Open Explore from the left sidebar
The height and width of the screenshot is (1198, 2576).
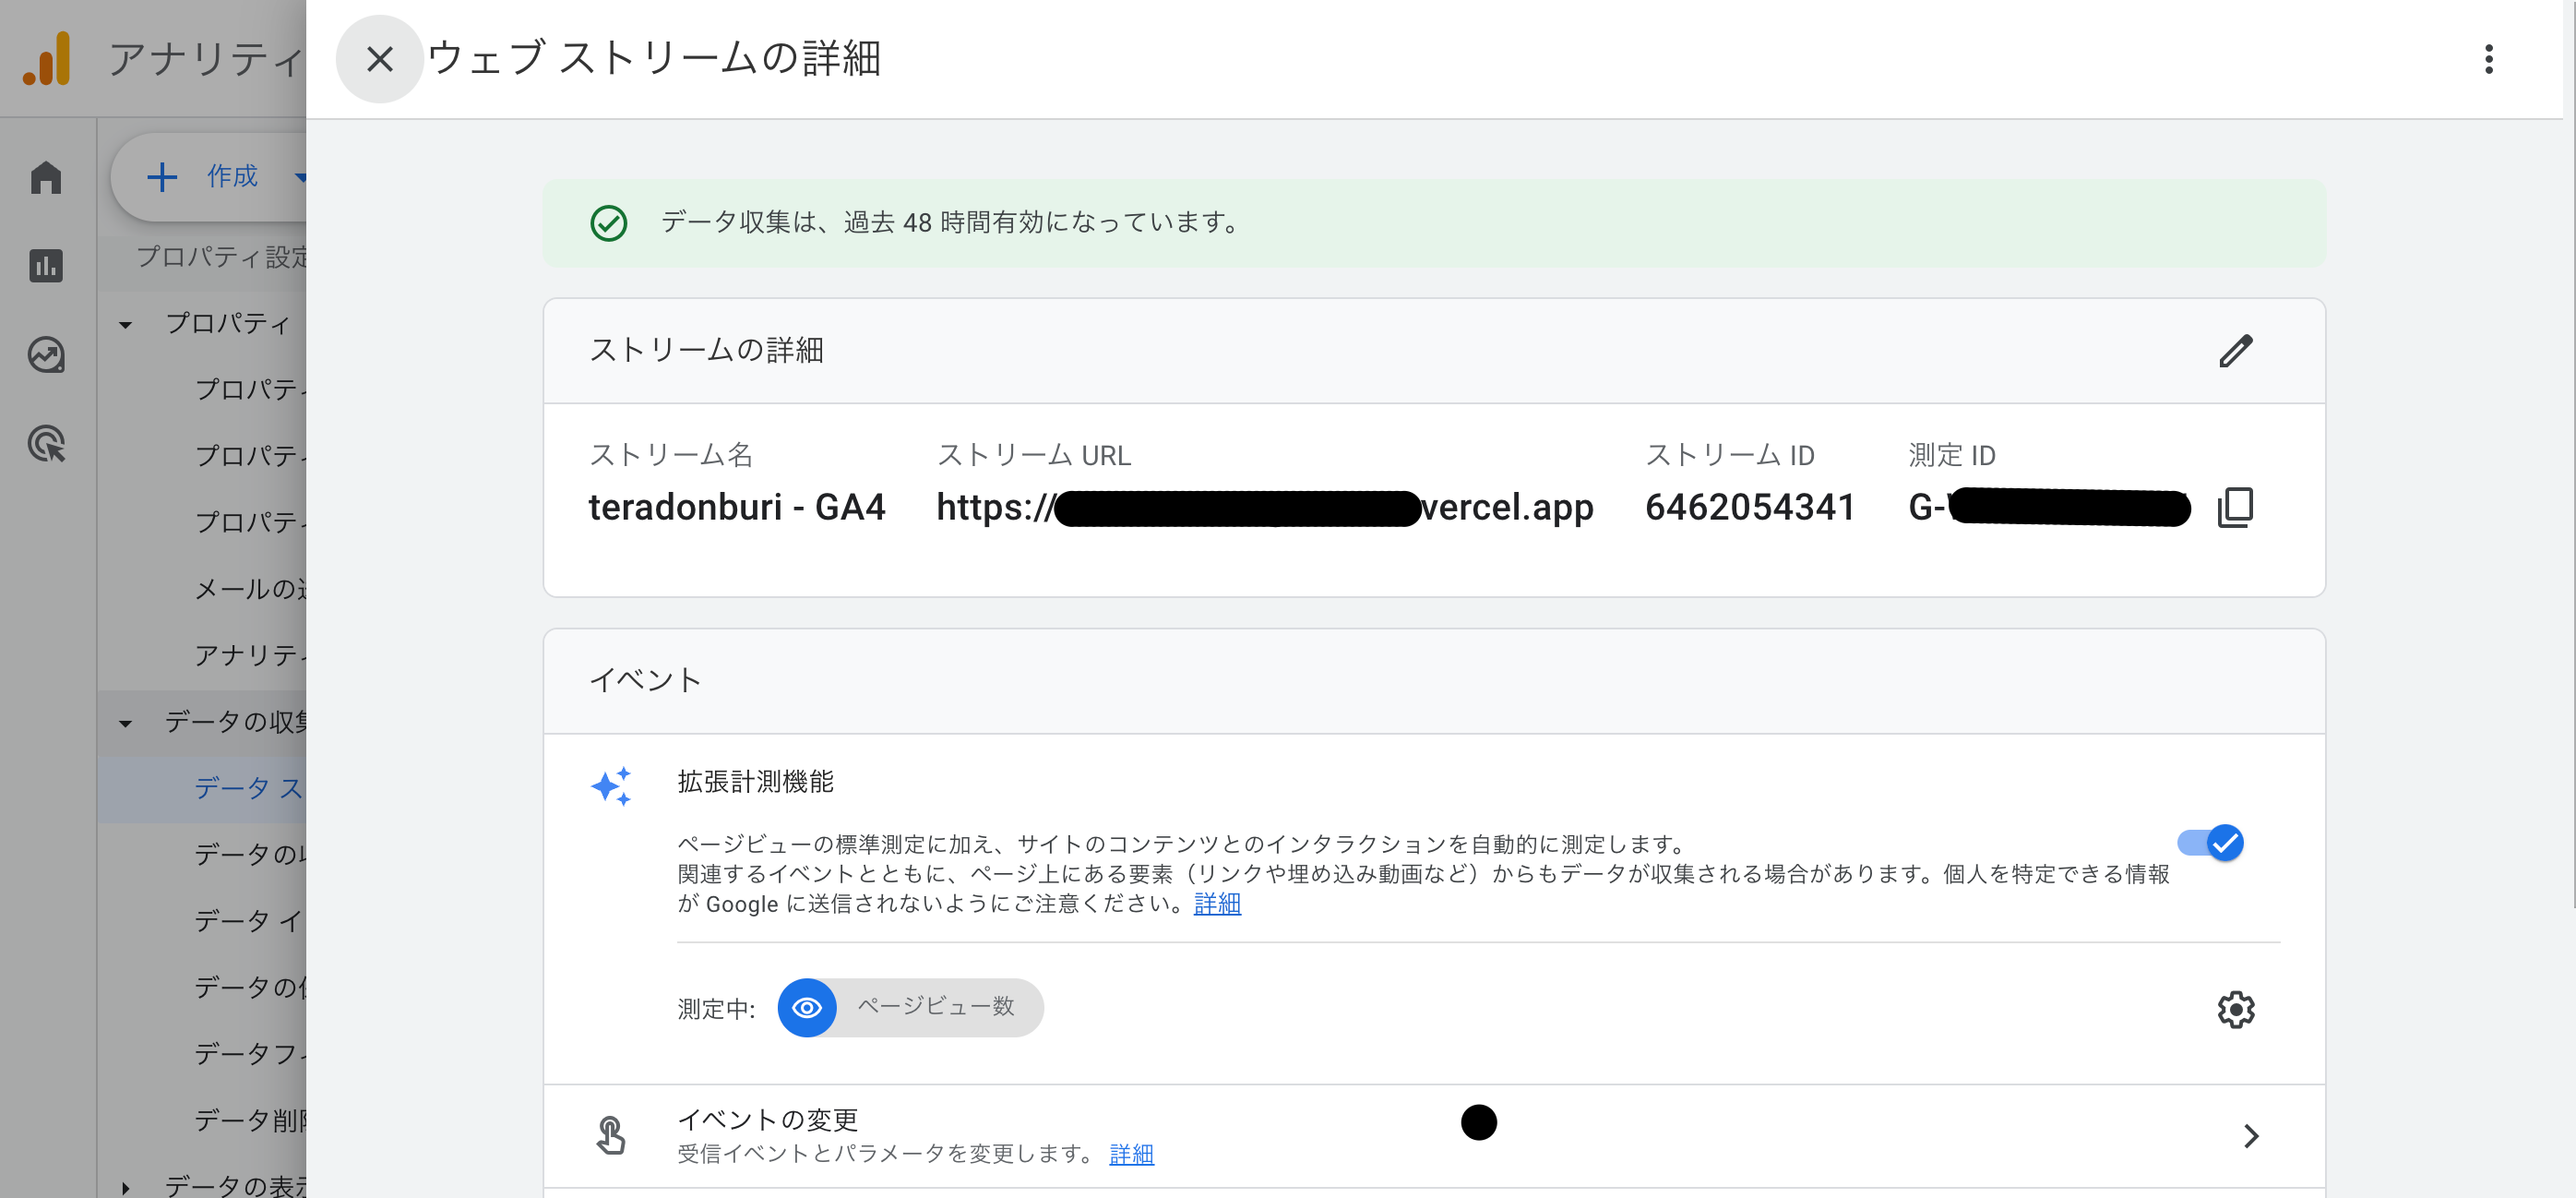[46, 355]
